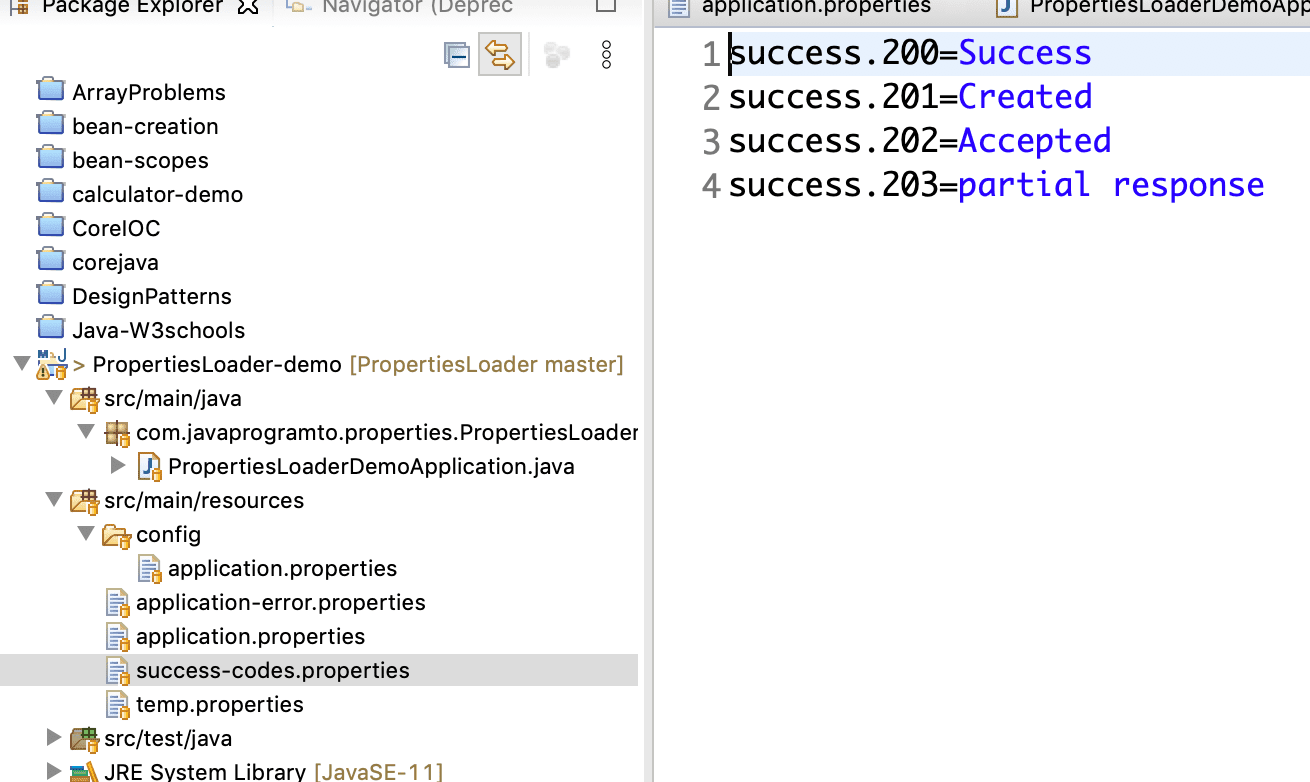This screenshot has height=782, width=1310.
Task: Open the Package Explorer view menu (three dots)
Action: click(x=607, y=55)
